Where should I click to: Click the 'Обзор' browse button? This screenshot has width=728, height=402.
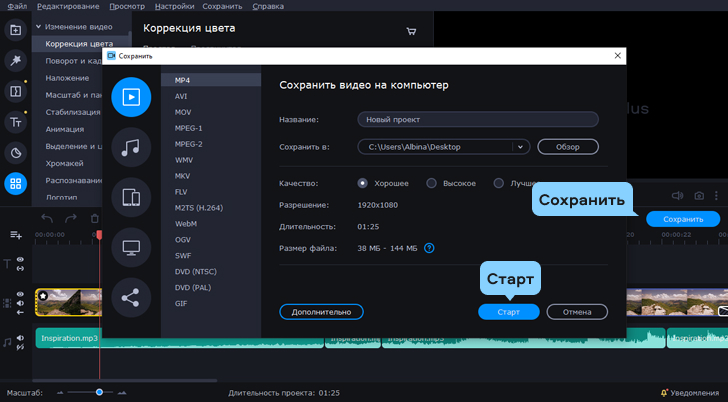click(568, 147)
